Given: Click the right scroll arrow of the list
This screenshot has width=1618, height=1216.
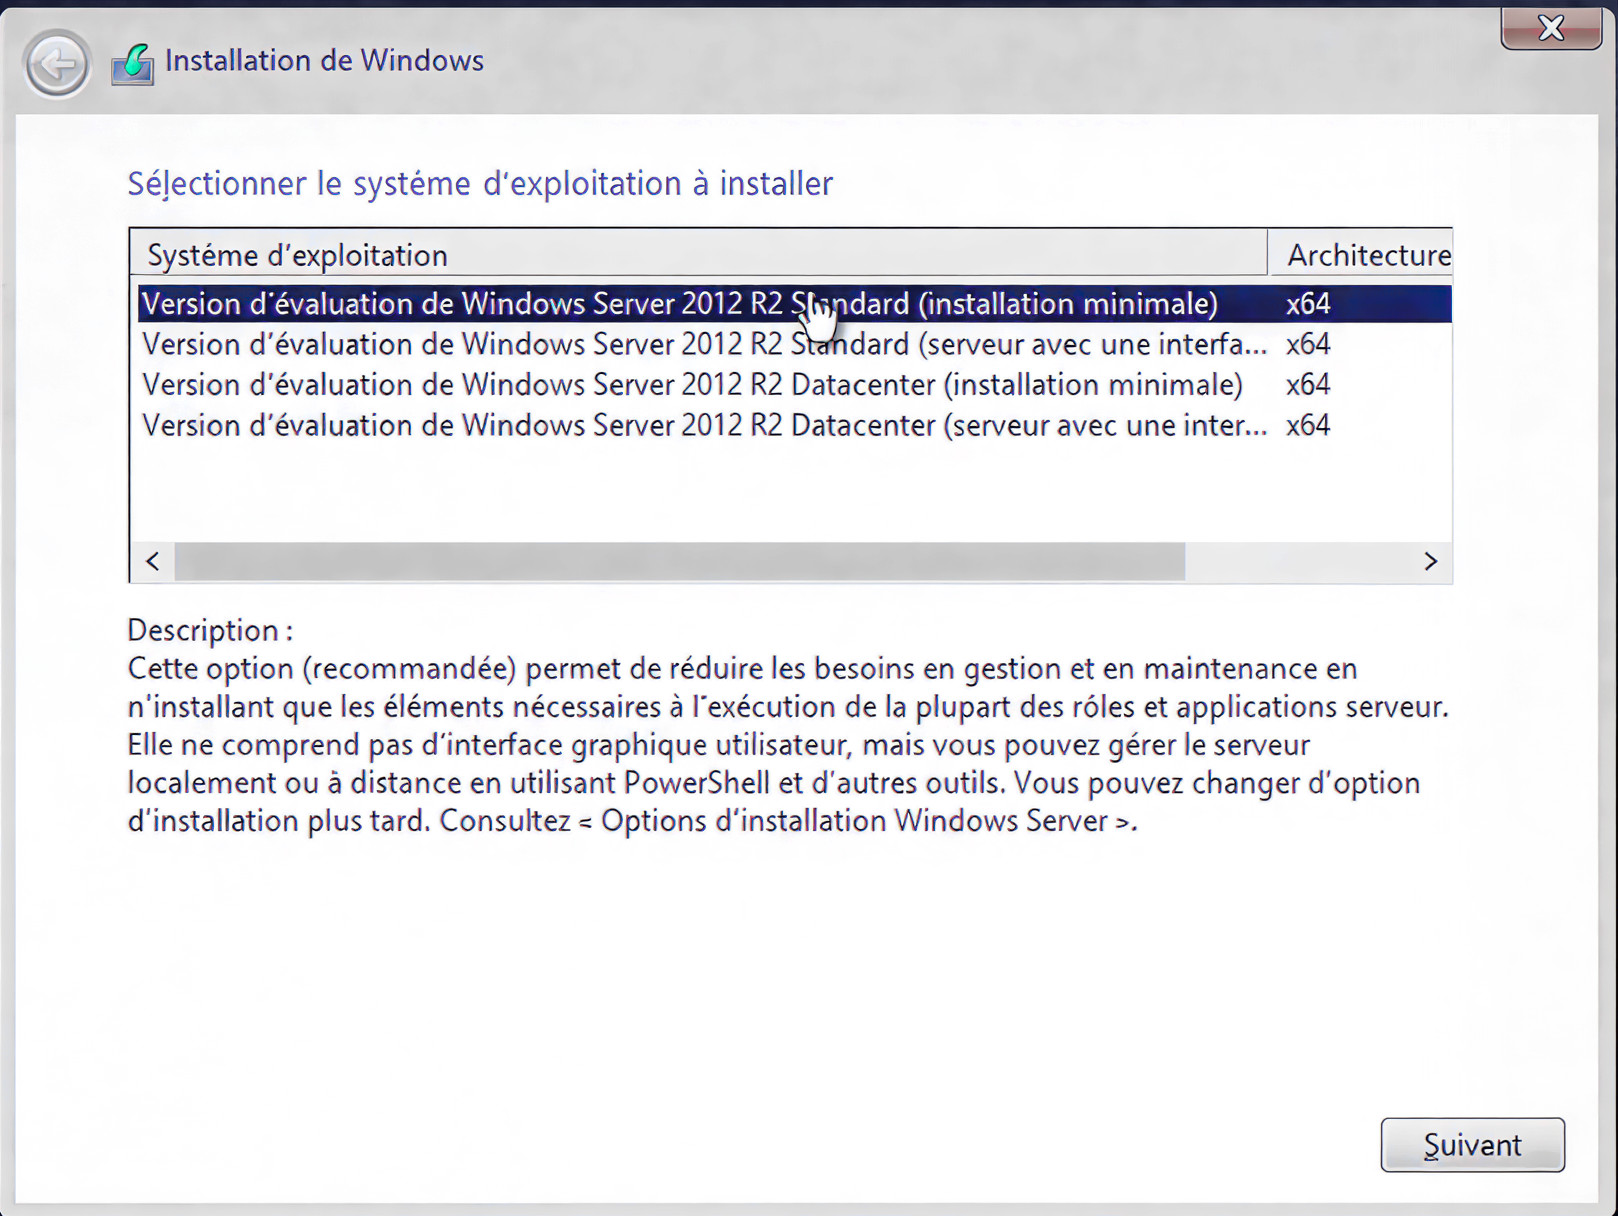Looking at the screenshot, I should [1430, 561].
